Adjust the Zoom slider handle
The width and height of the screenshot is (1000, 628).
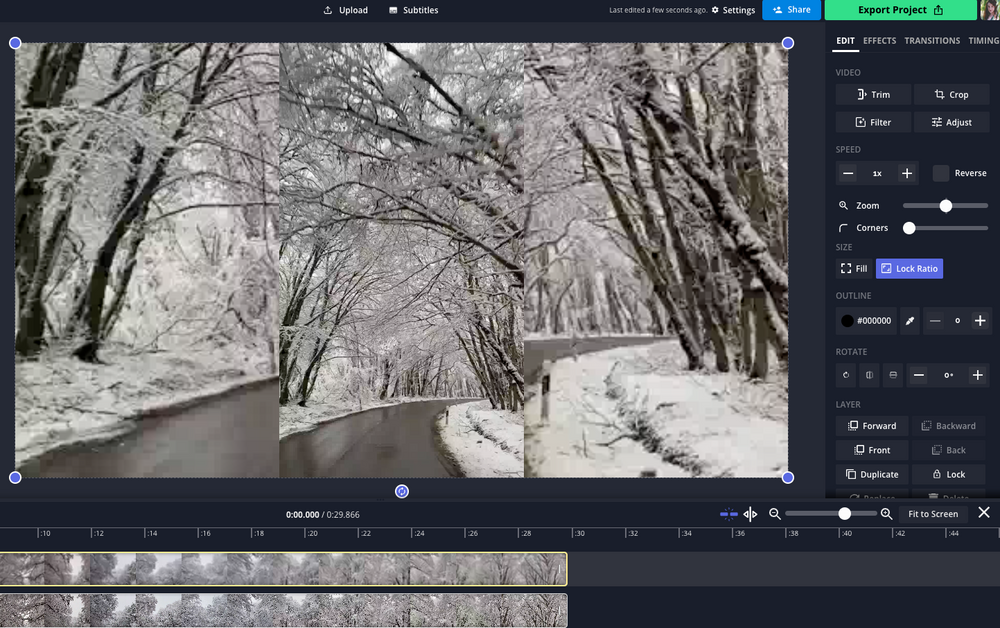tap(944, 205)
